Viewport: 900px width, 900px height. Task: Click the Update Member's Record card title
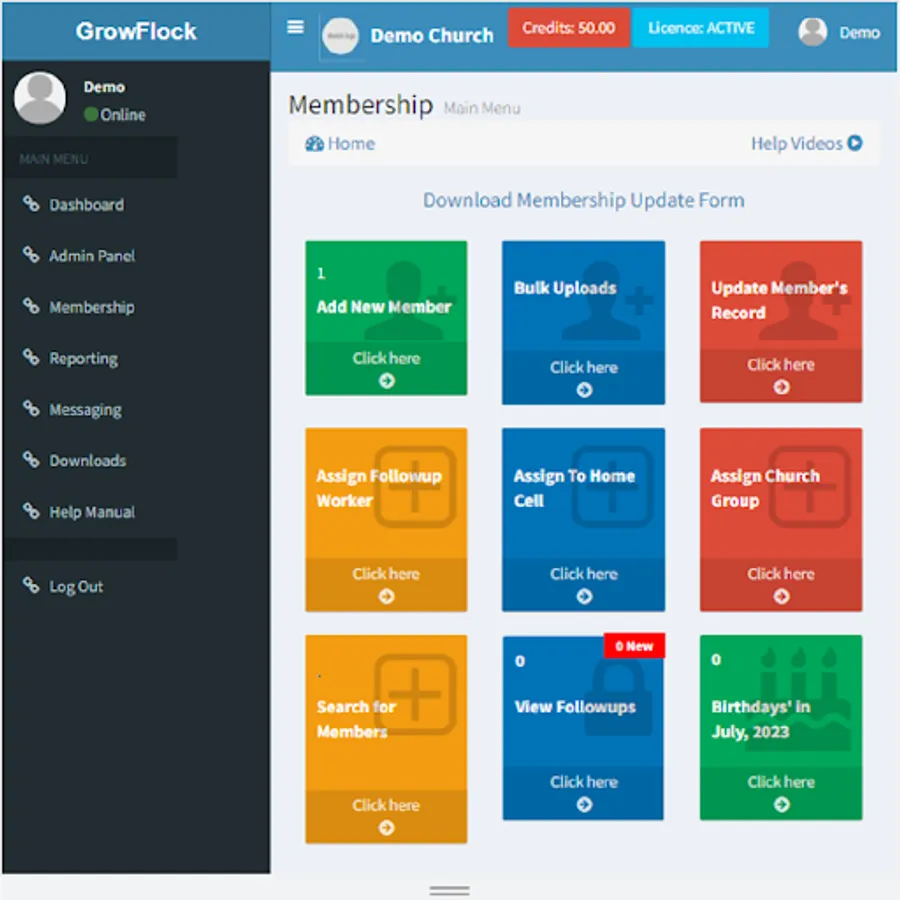point(779,300)
